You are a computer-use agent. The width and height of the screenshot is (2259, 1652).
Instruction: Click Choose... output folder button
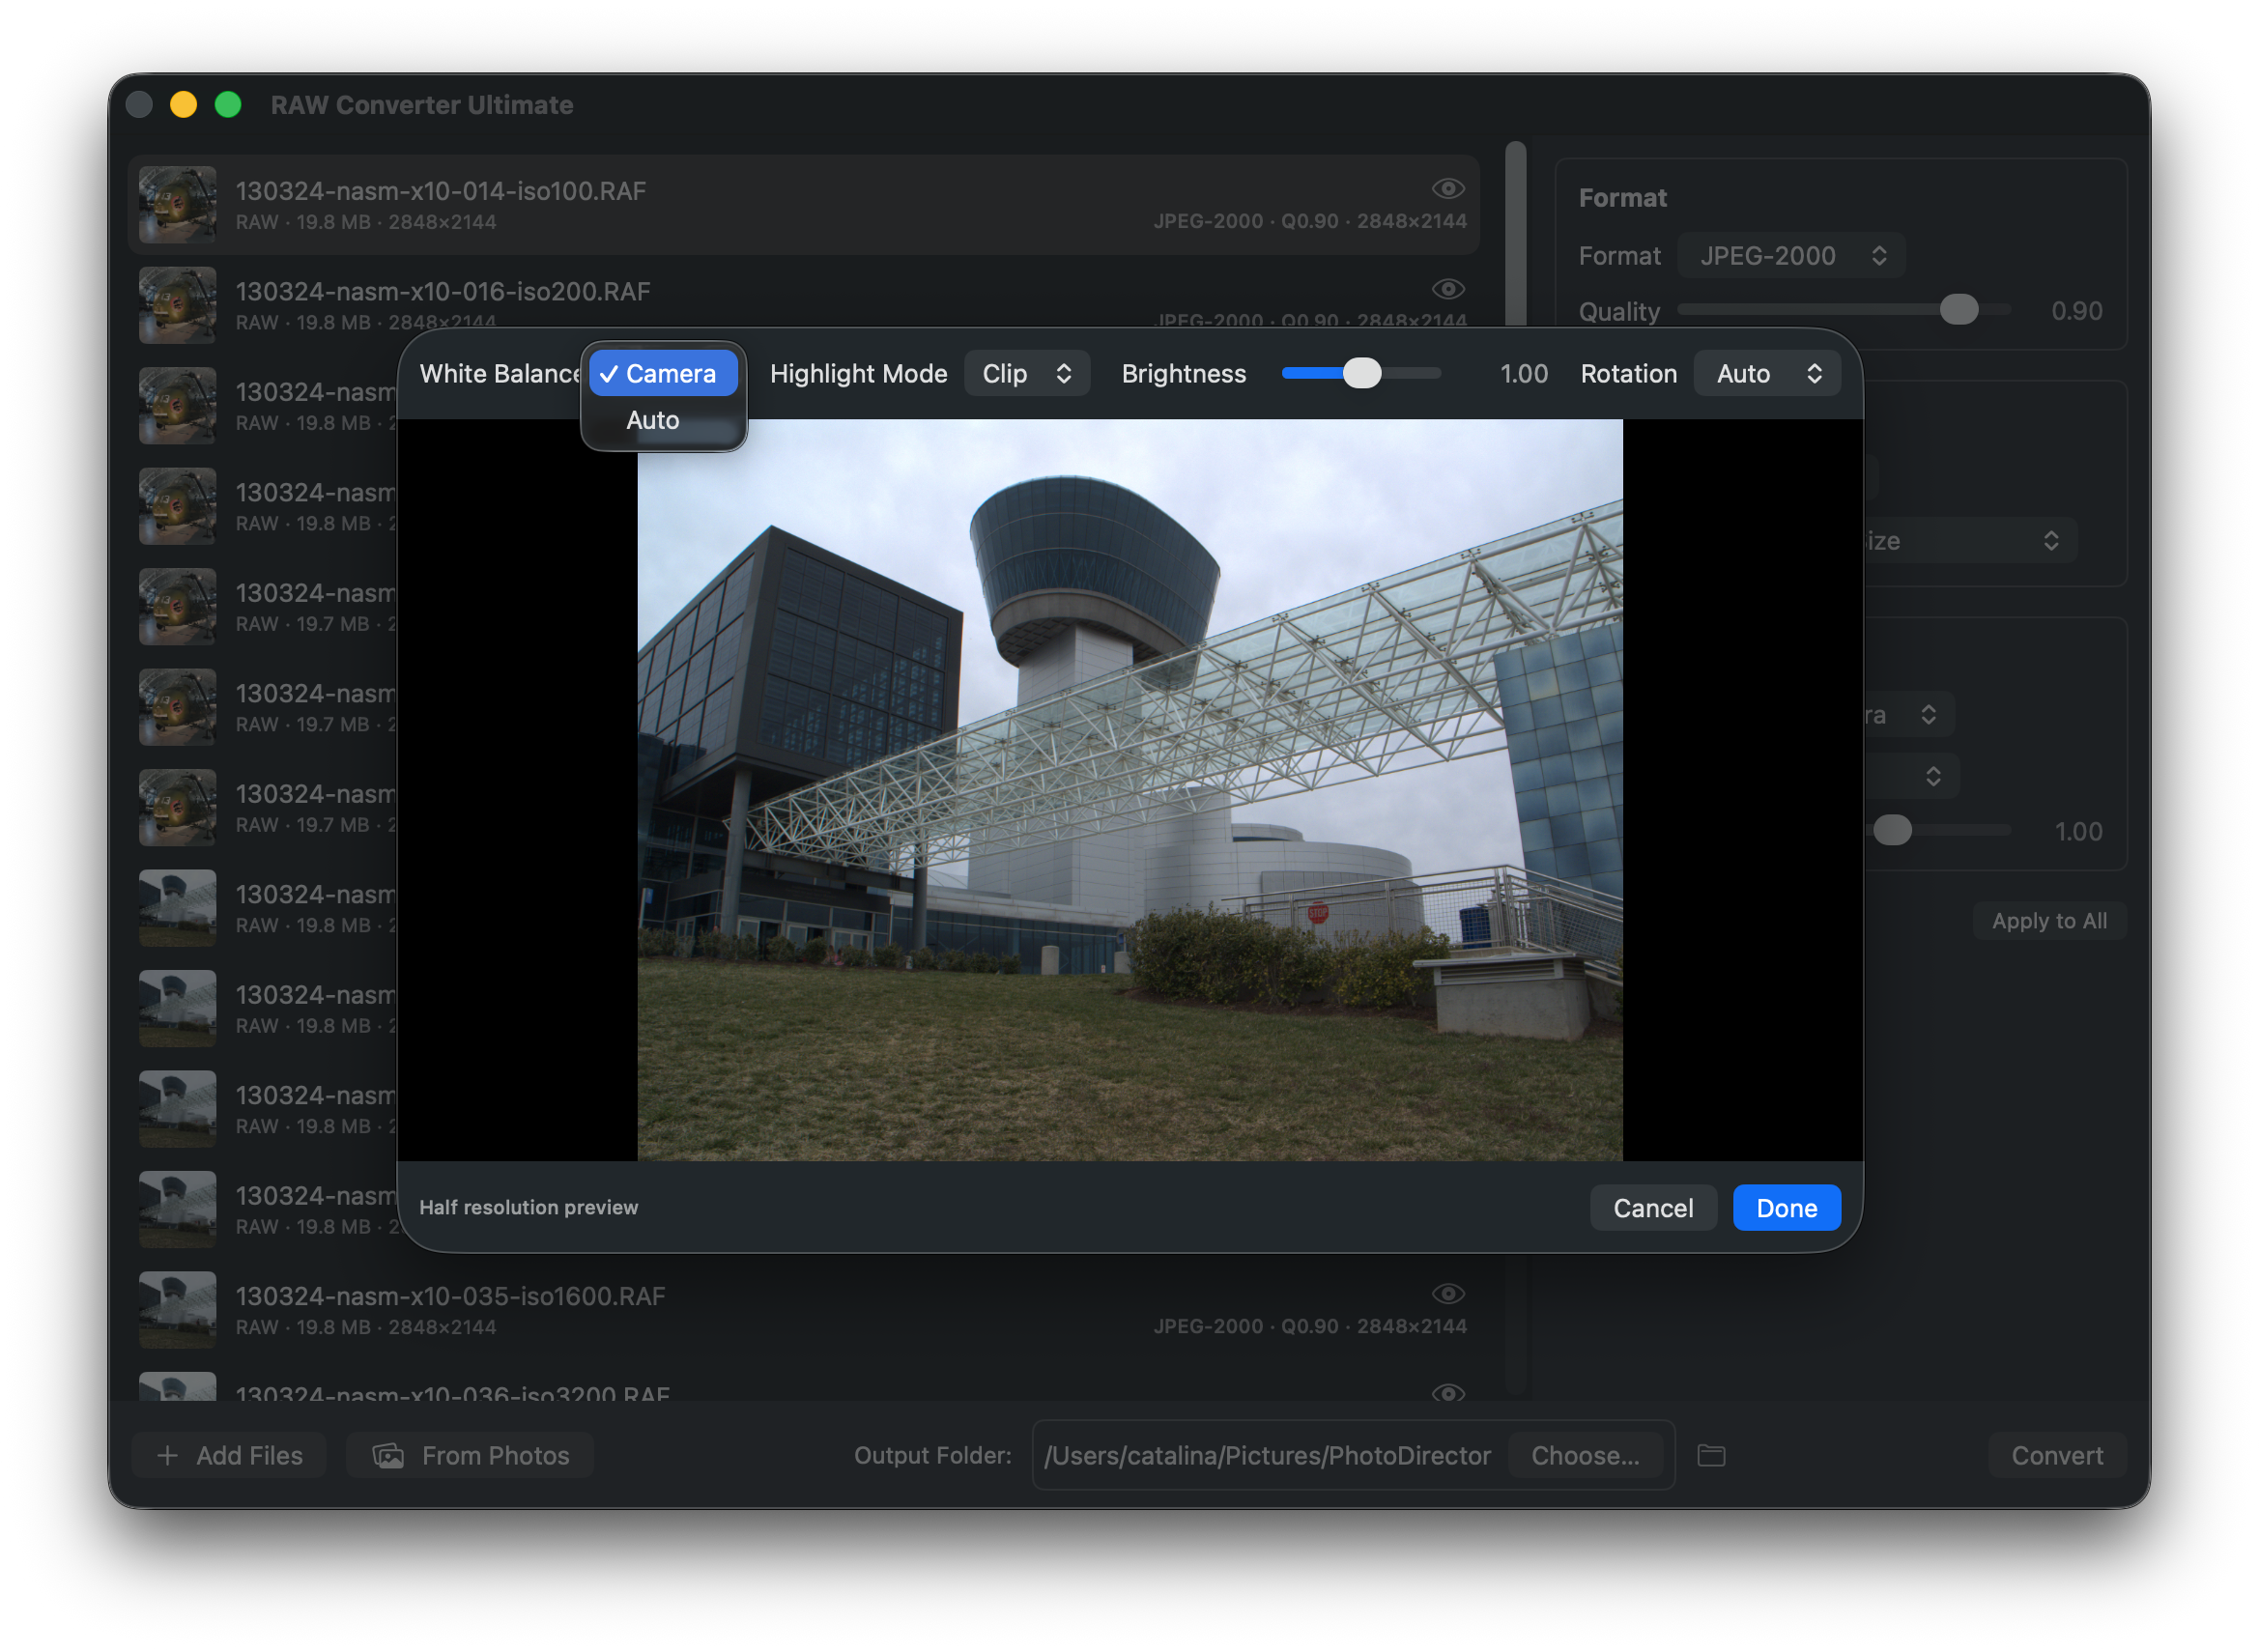pyautogui.click(x=1585, y=1456)
